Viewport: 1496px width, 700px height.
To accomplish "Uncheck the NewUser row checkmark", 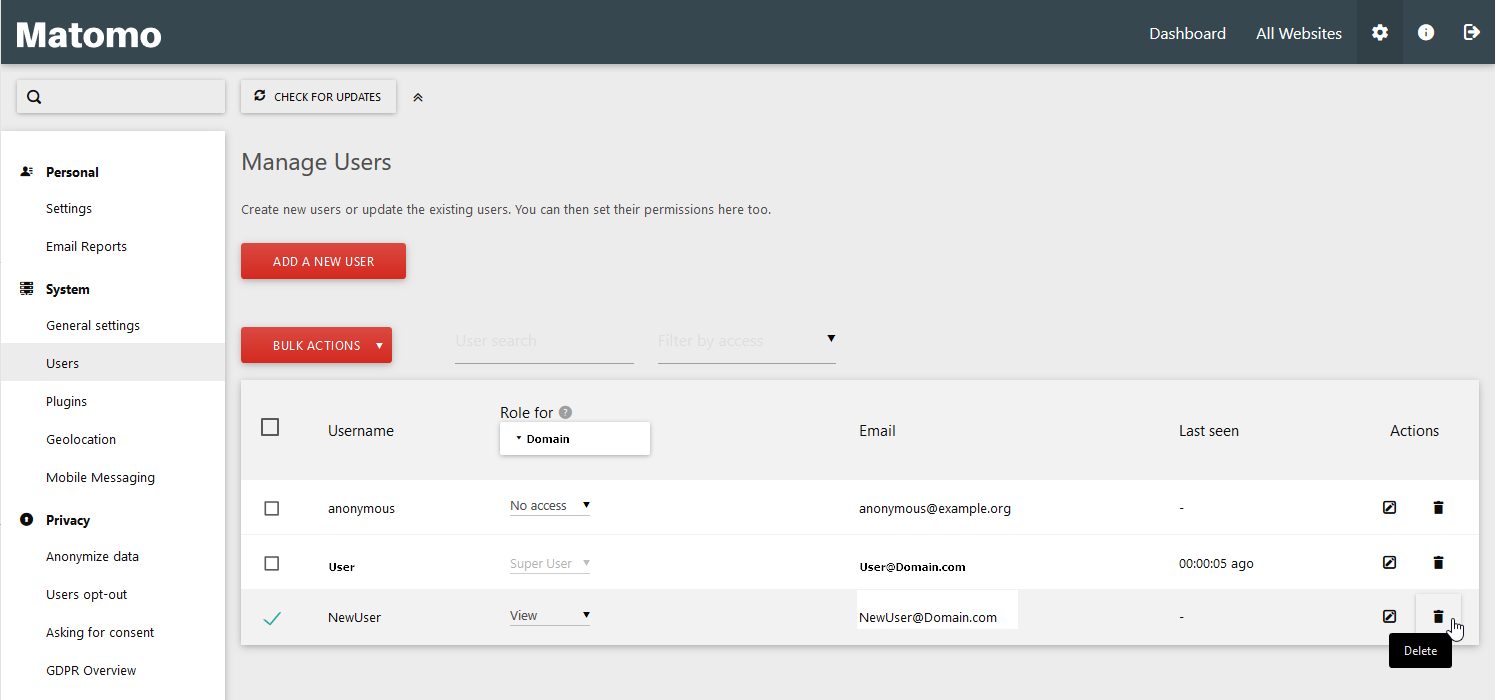I will [x=272, y=618].
